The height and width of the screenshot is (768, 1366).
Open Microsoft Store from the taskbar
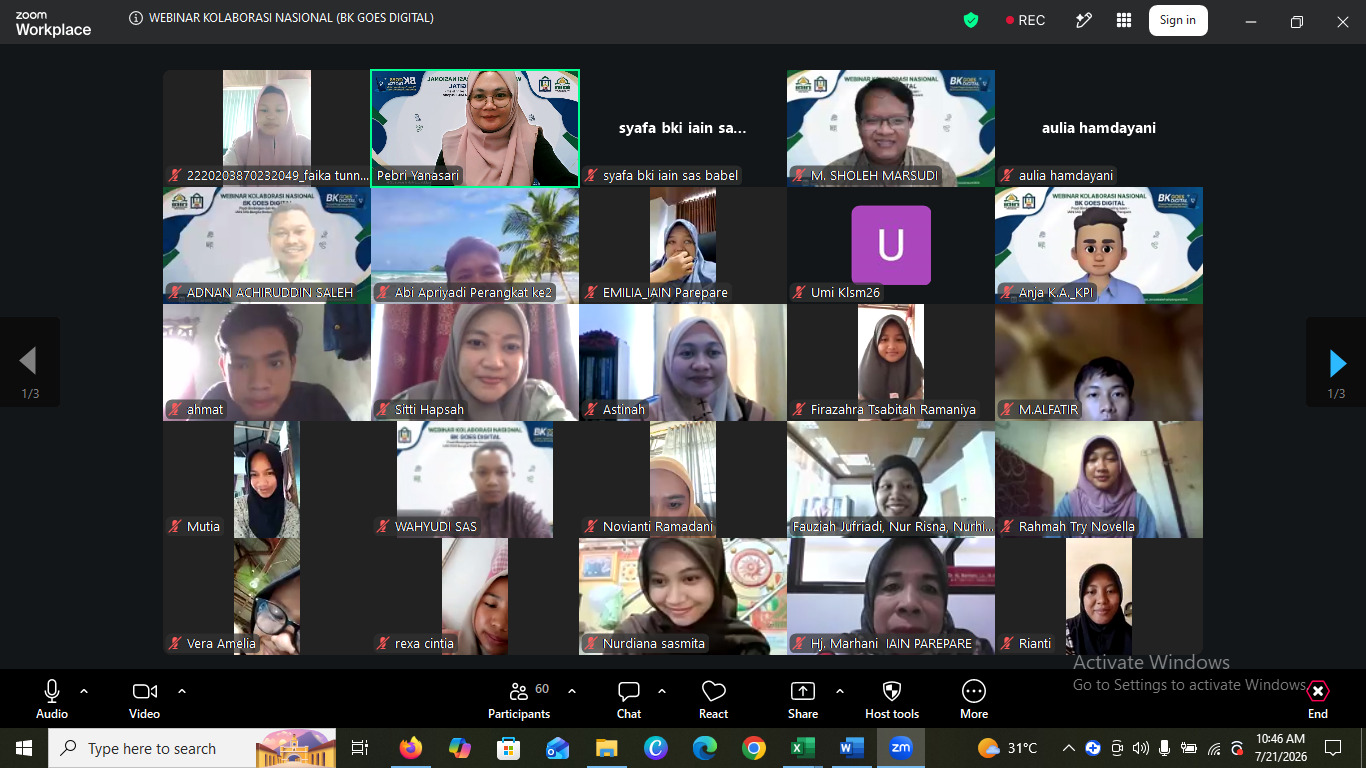tap(508, 748)
